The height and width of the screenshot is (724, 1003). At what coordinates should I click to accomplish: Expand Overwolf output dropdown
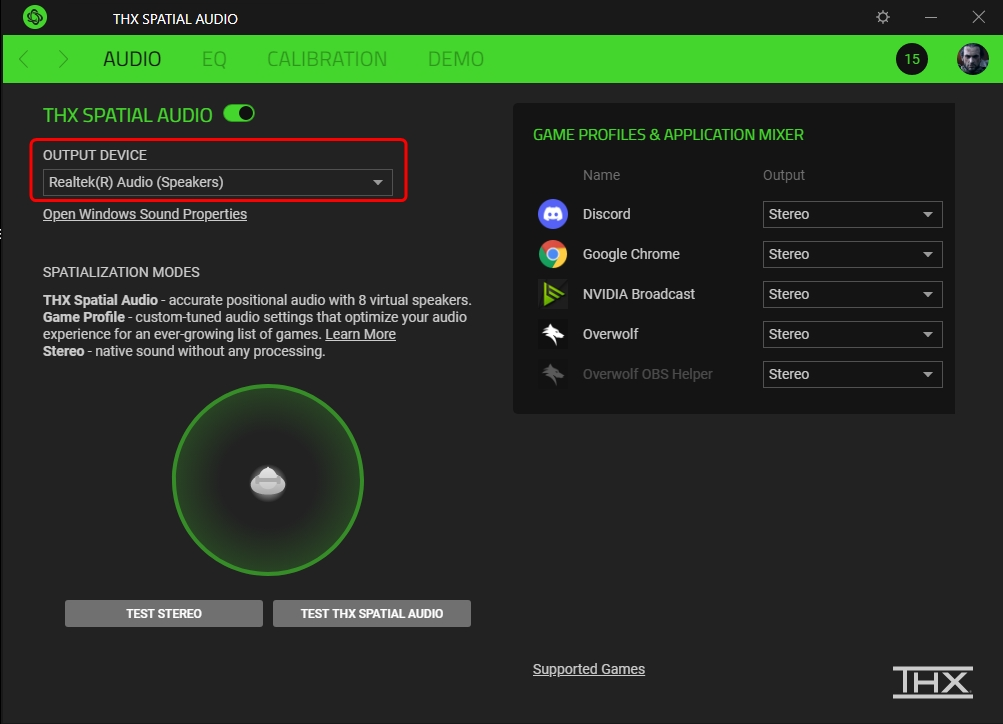tap(852, 334)
